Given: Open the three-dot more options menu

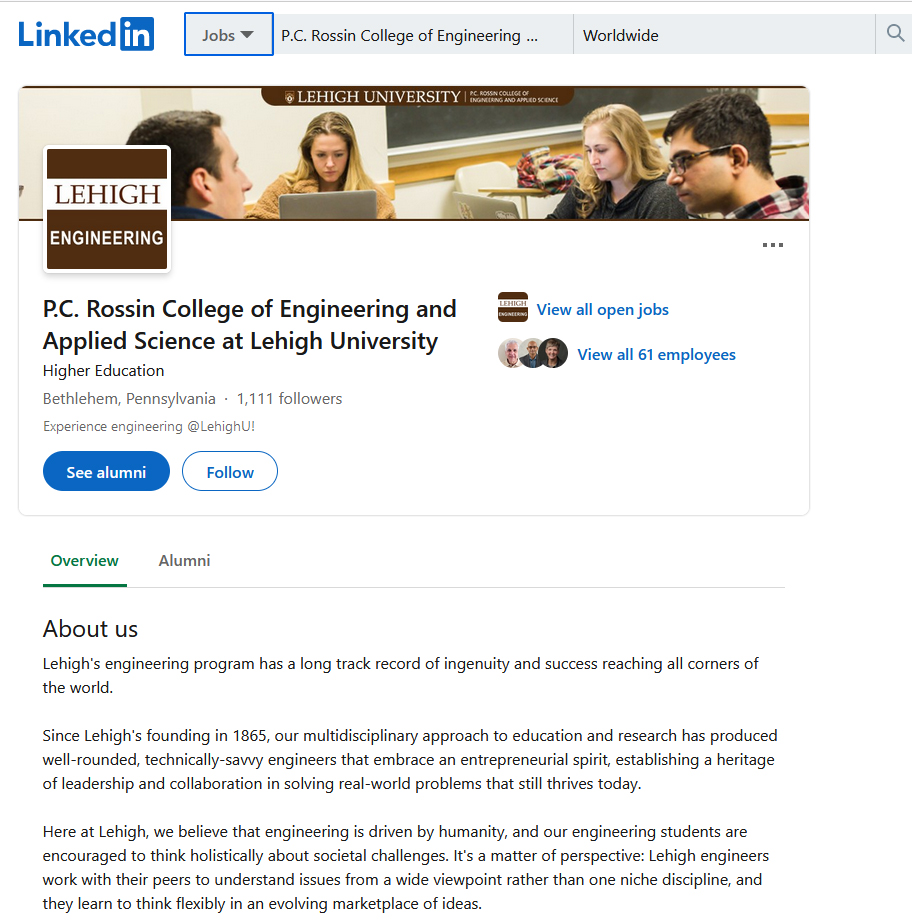Looking at the screenshot, I should 772,245.
